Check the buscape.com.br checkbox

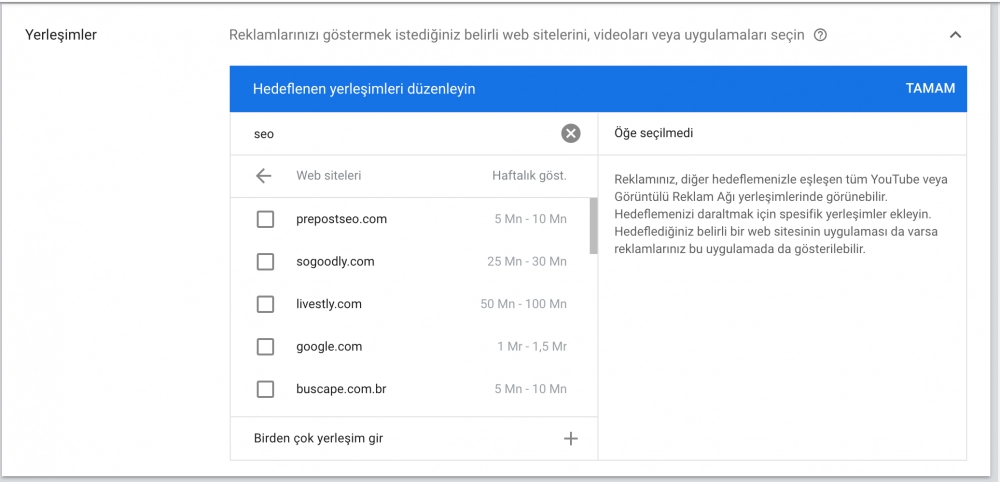tap(265, 390)
